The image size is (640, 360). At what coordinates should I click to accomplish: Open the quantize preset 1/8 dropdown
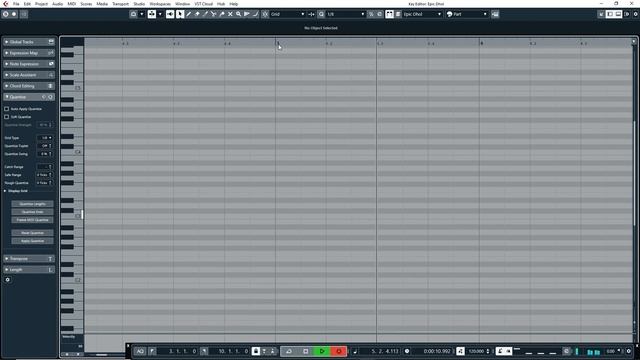pos(345,14)
